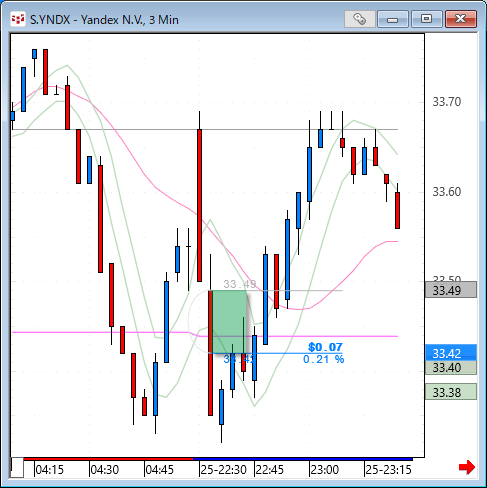Viewport: 487px width, 488px height.
Task: Click the white box at bottom-left of time axis
Action: tap(17, 468)
